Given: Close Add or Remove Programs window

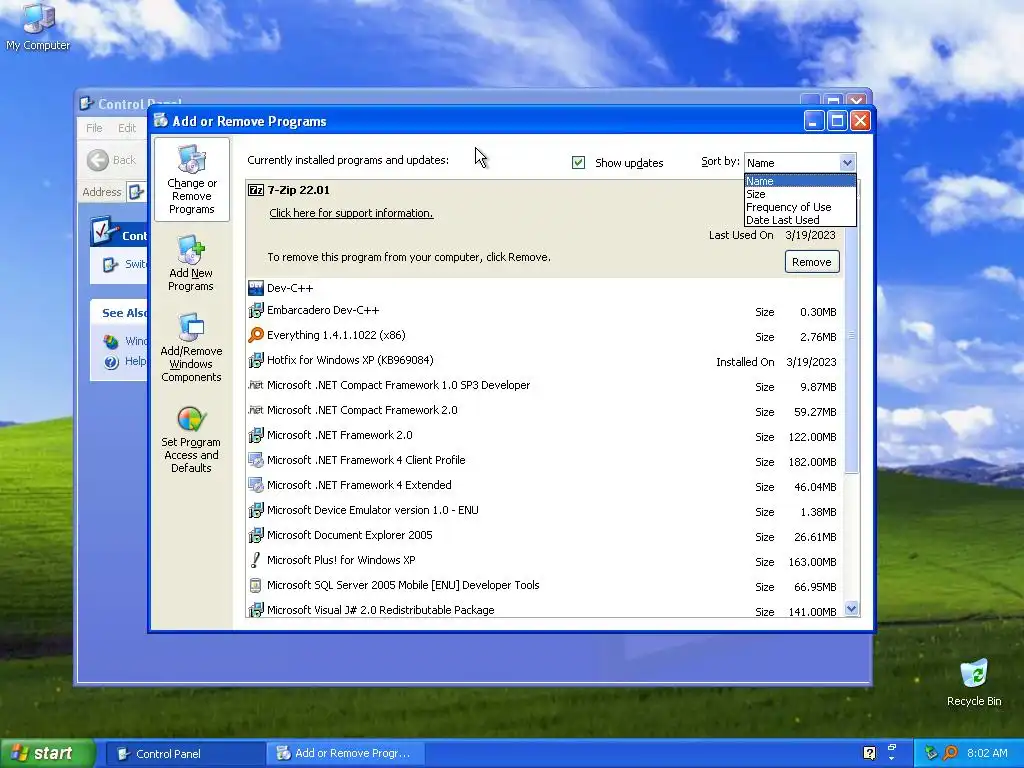Looking at the screenshot, I should pos(861,121).
